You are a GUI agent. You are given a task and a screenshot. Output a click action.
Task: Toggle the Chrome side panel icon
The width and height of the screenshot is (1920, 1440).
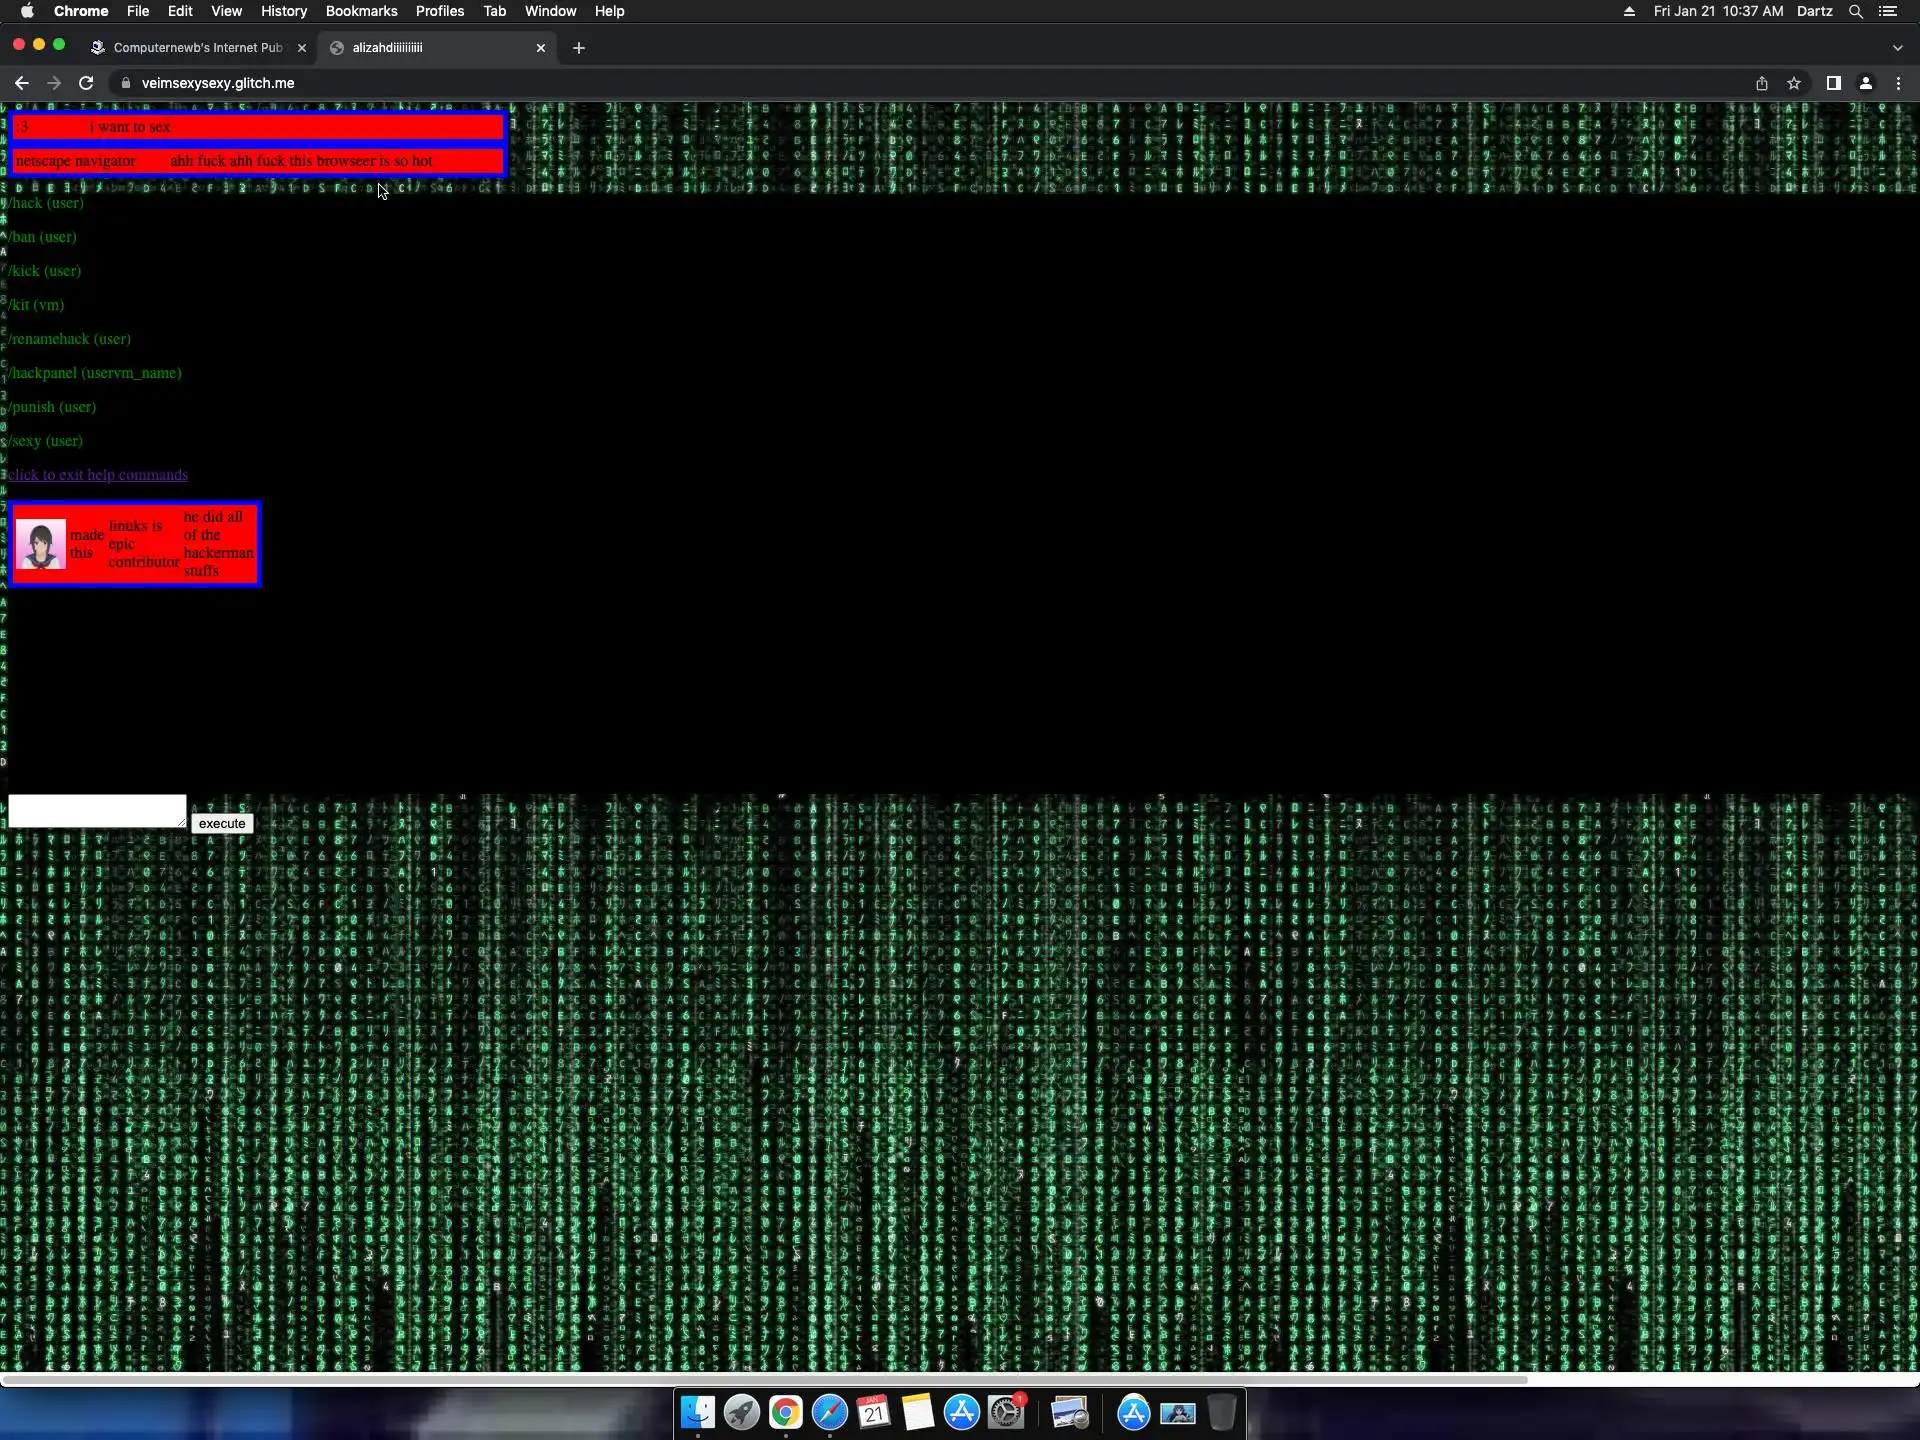[1833, 83]
